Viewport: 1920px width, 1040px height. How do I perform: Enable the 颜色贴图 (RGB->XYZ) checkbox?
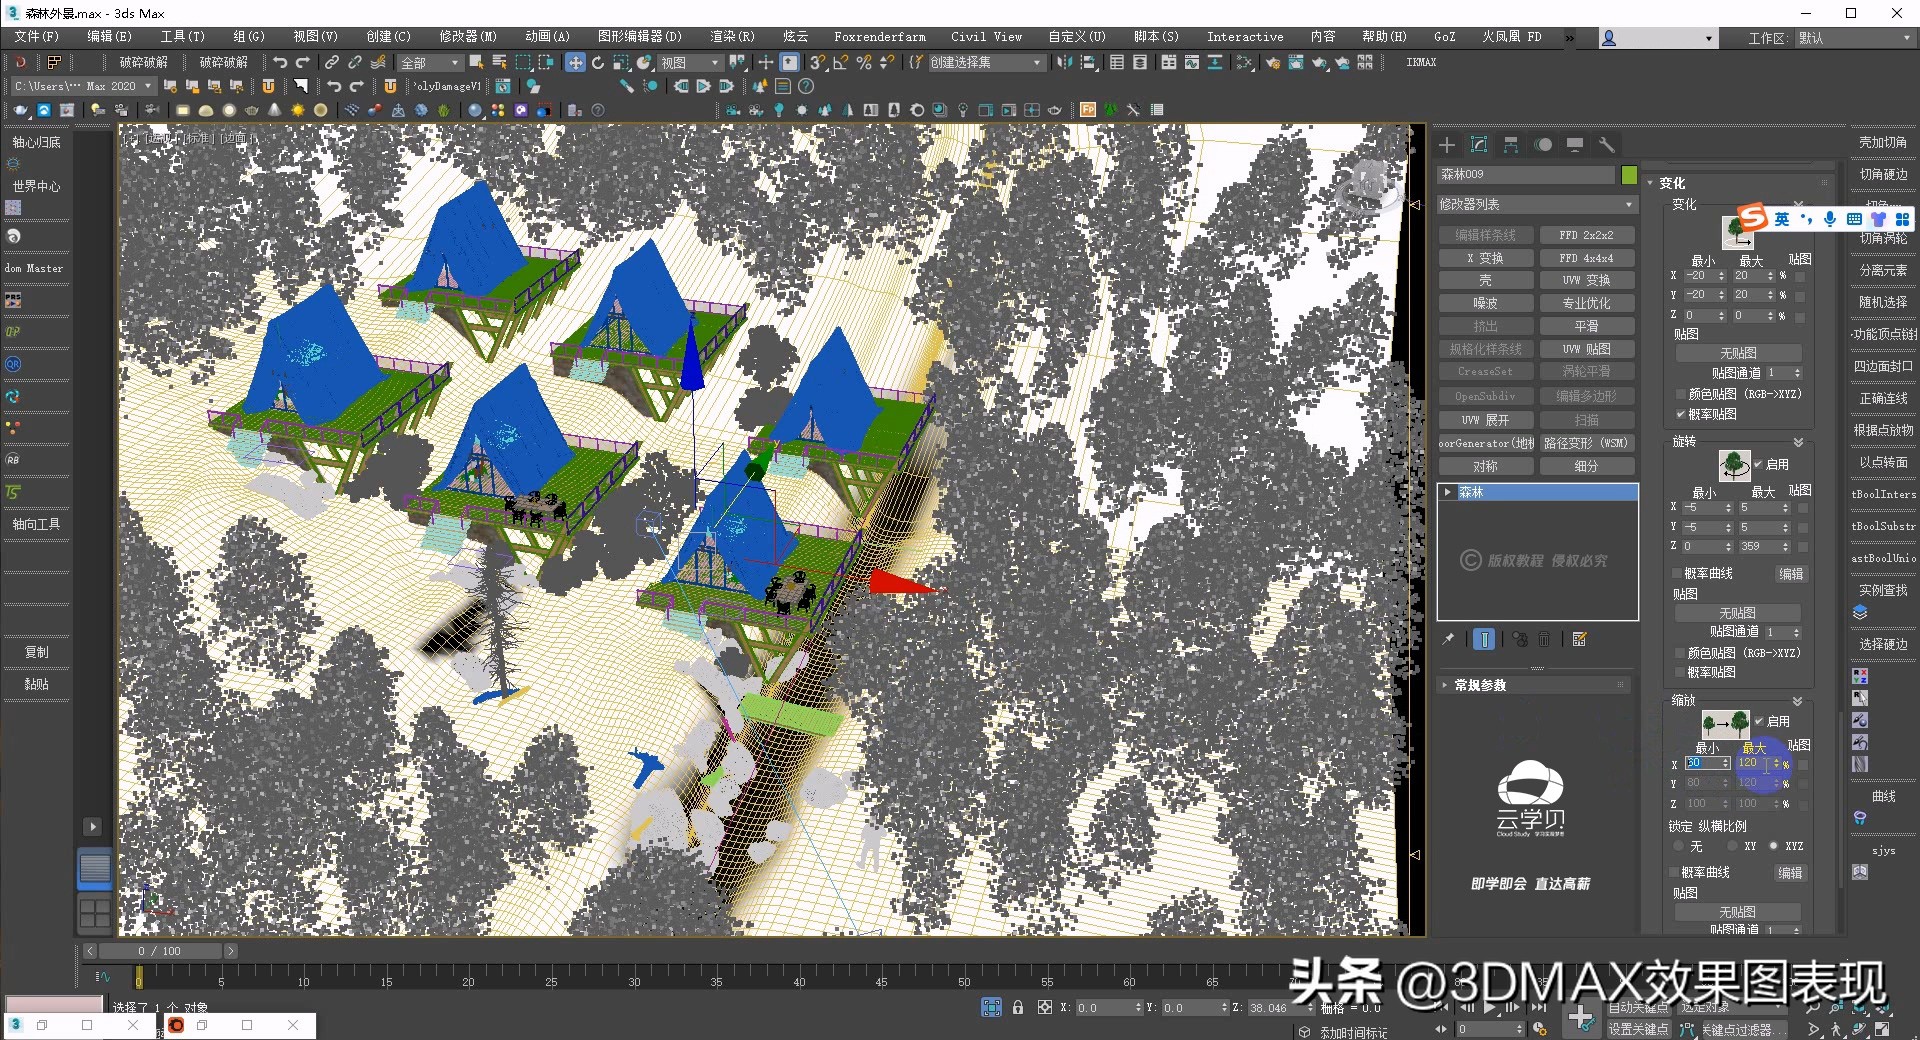pos(1680,394)
